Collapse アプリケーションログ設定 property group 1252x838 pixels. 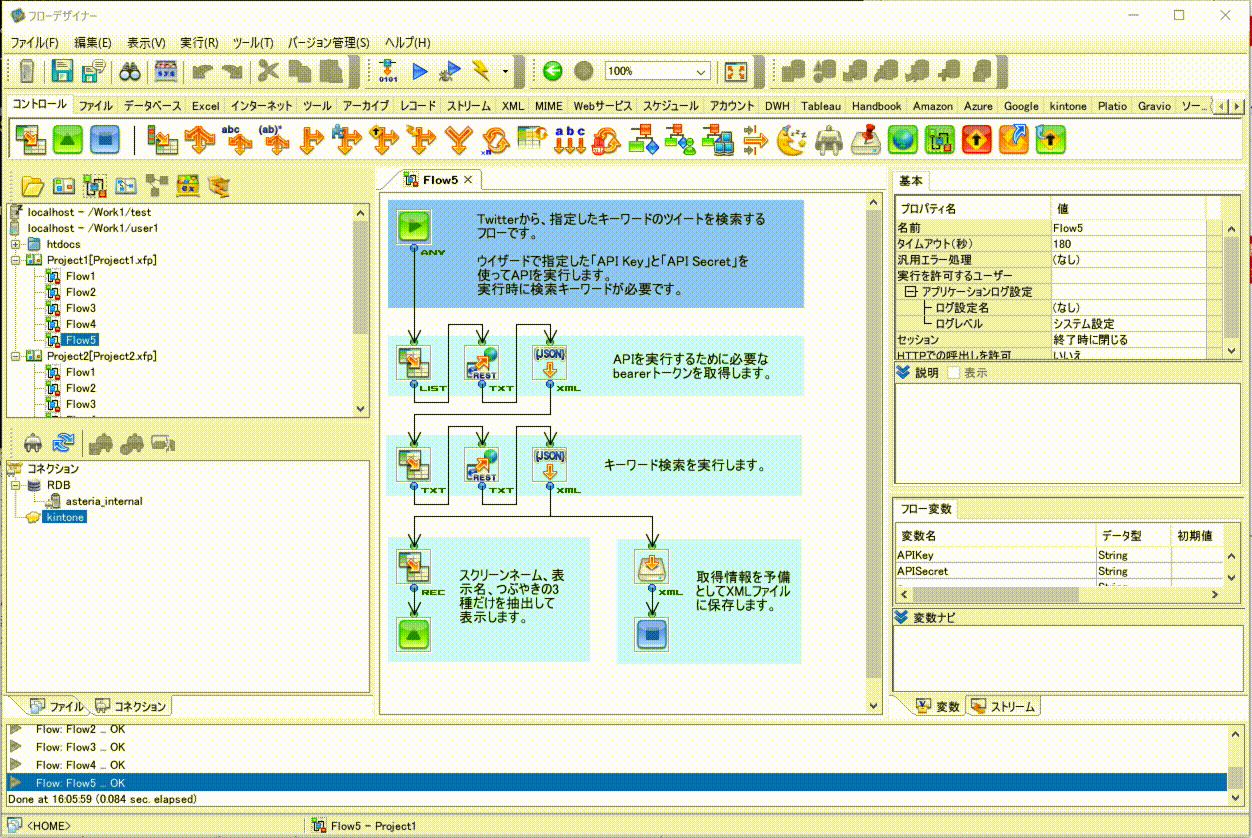[x=910, y=292]
